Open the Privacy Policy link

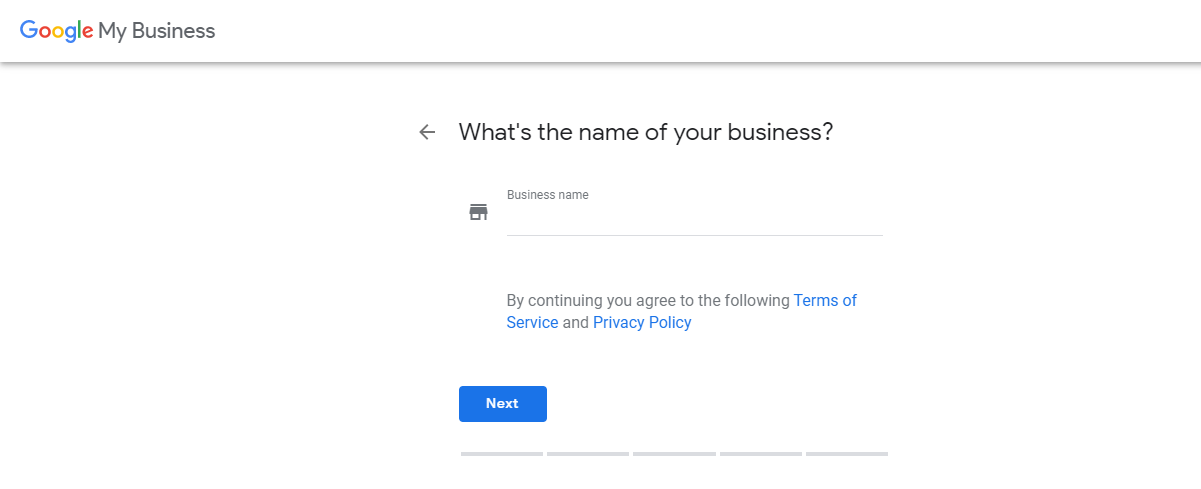[x=642, y=322]
